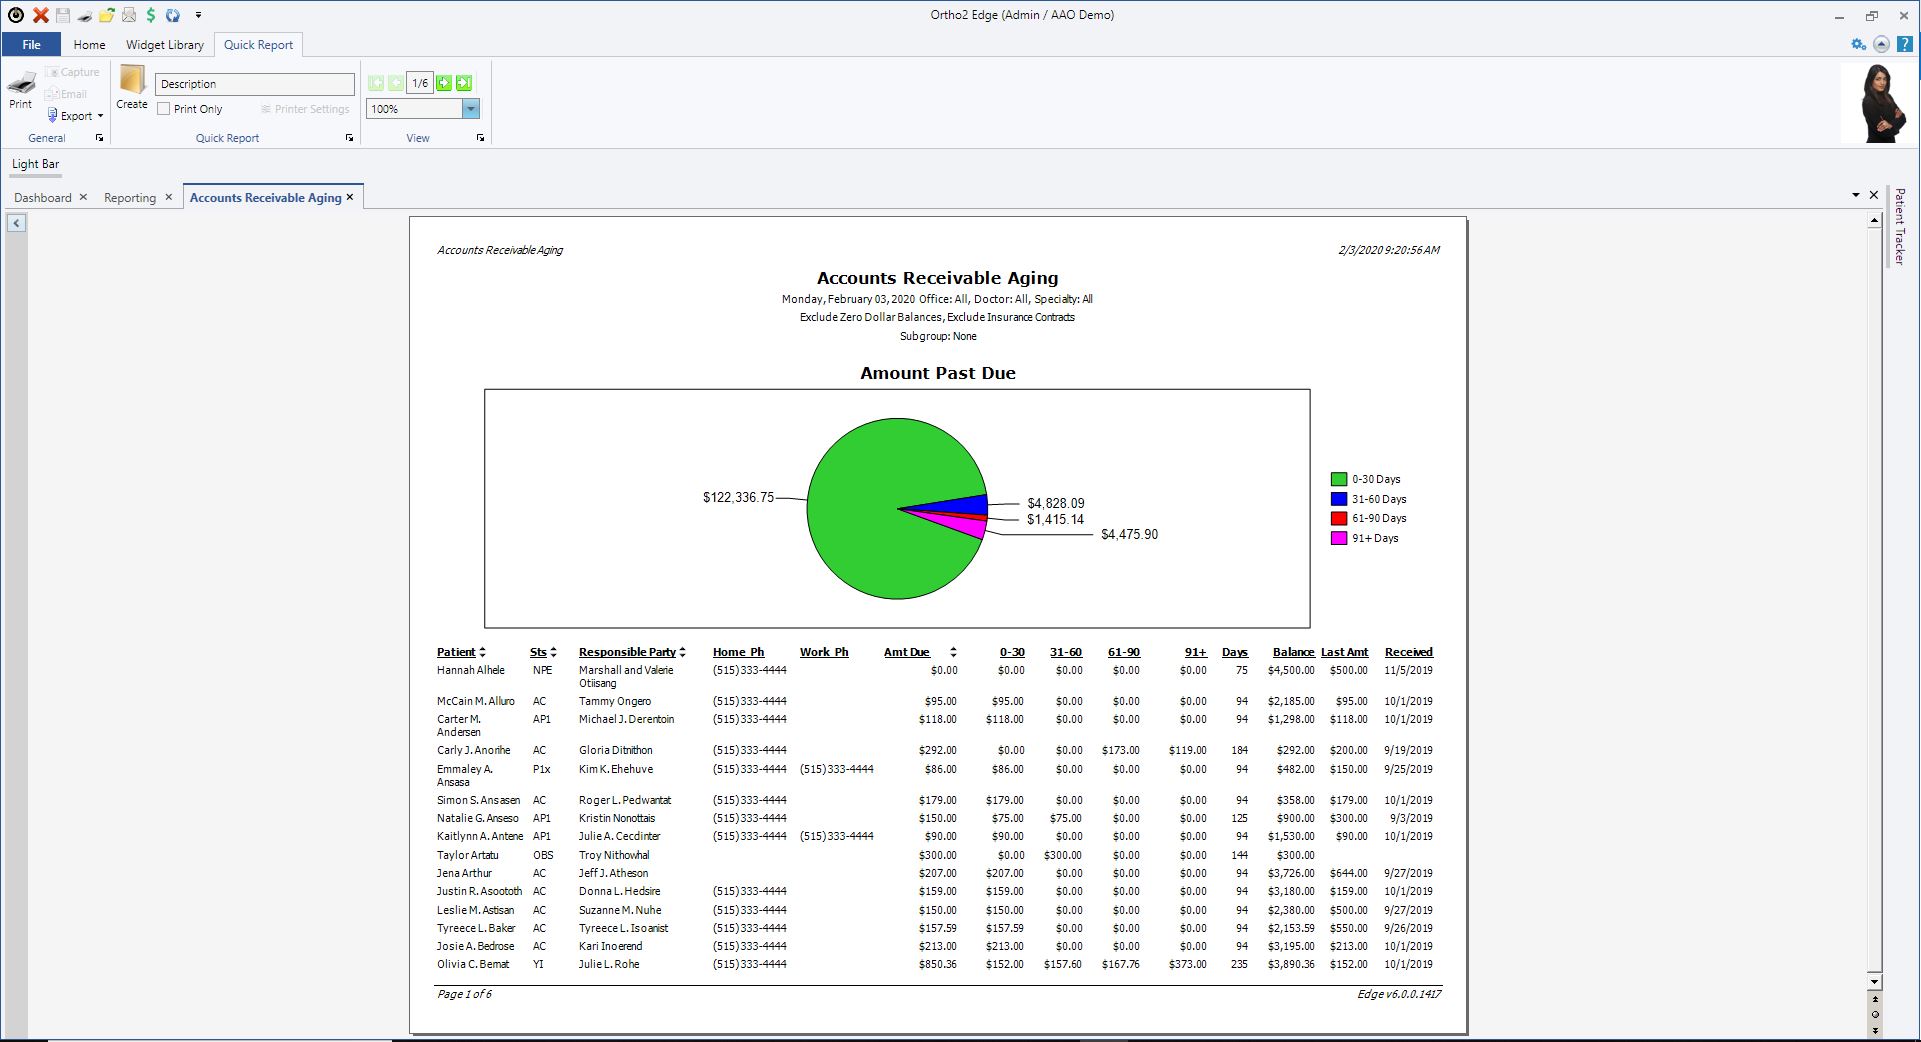Image resolution: width=1921 pixels, height=1042 pixels.
Task: Sort by the Sts column header
Action: [x=543, y=652]
